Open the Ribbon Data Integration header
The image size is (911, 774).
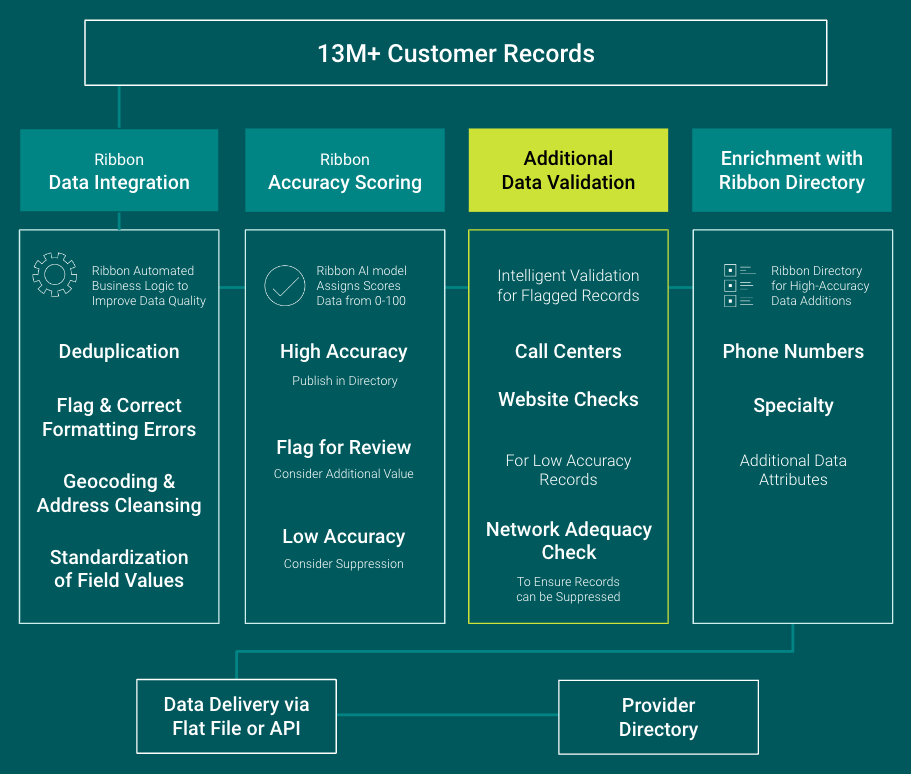coord(119,170)
